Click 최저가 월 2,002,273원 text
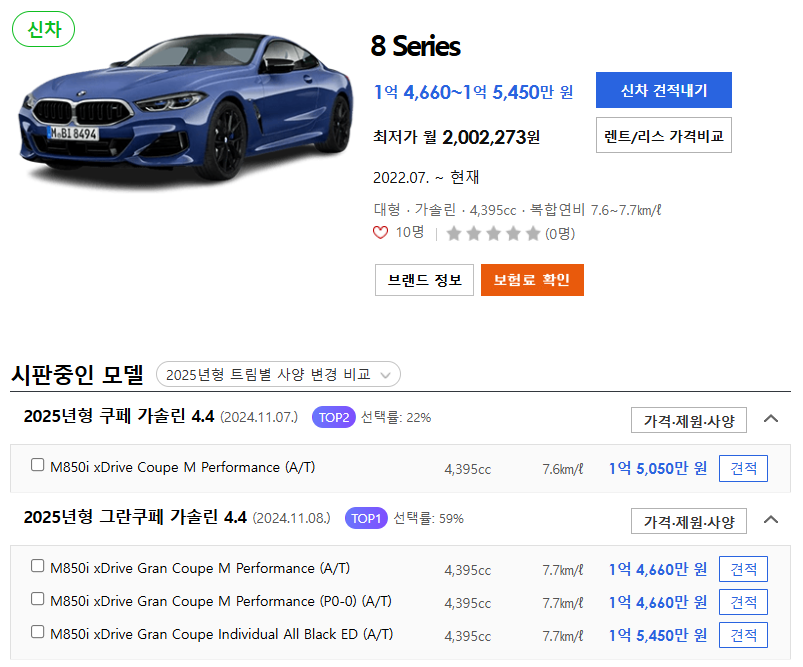803x667 pixels. pyautogui.click(x=456, y=137)
